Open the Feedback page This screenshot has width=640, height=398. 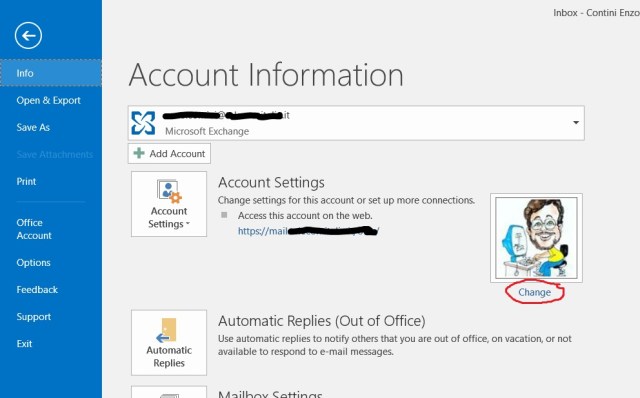[37, 290]
